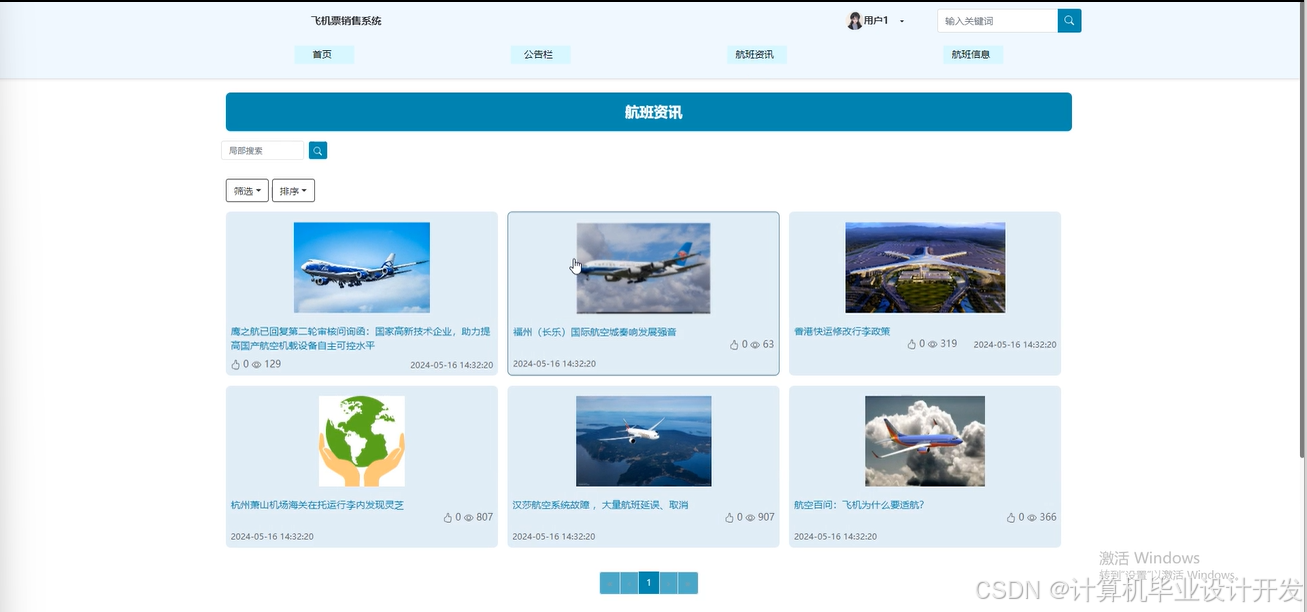Click the date on 福州（长乐）card
This screenshot has width=1307, height=612.
tap(554, 364)
